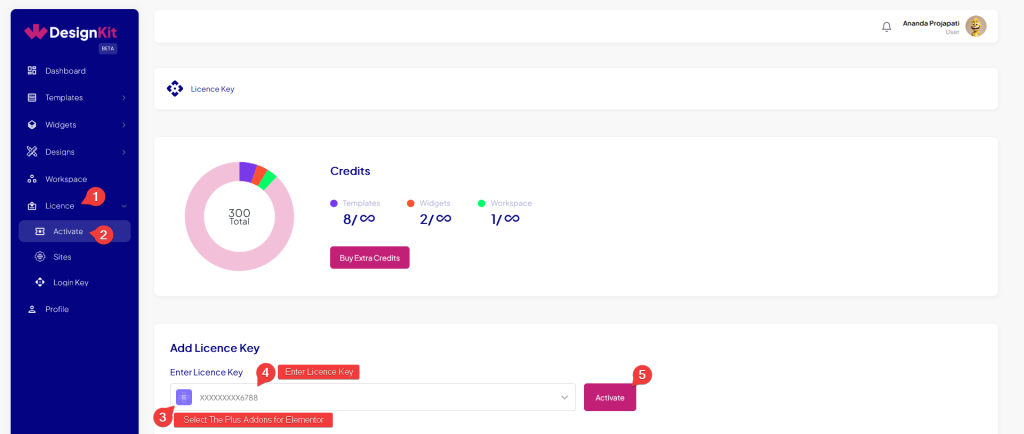Click the Profile person icon
The image size is (1024, 434).
pyautogui.click(x=32, y=309)
